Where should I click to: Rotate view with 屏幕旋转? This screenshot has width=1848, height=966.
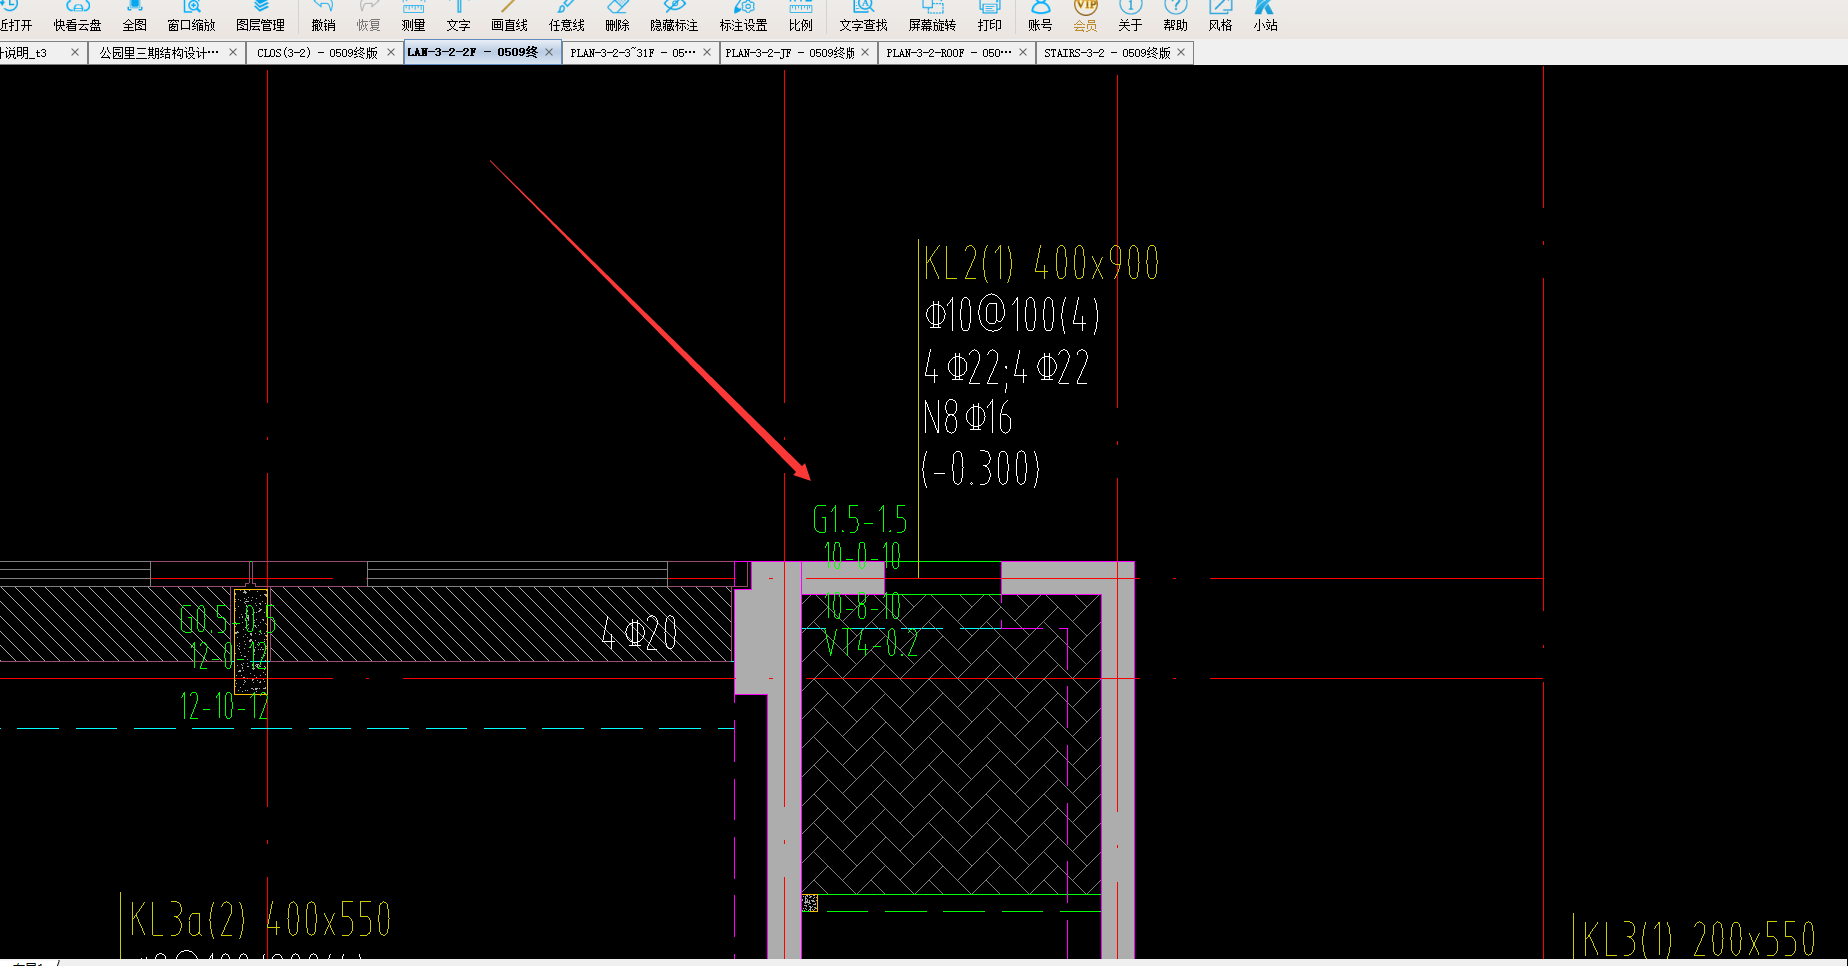click(x=932, y=16)
